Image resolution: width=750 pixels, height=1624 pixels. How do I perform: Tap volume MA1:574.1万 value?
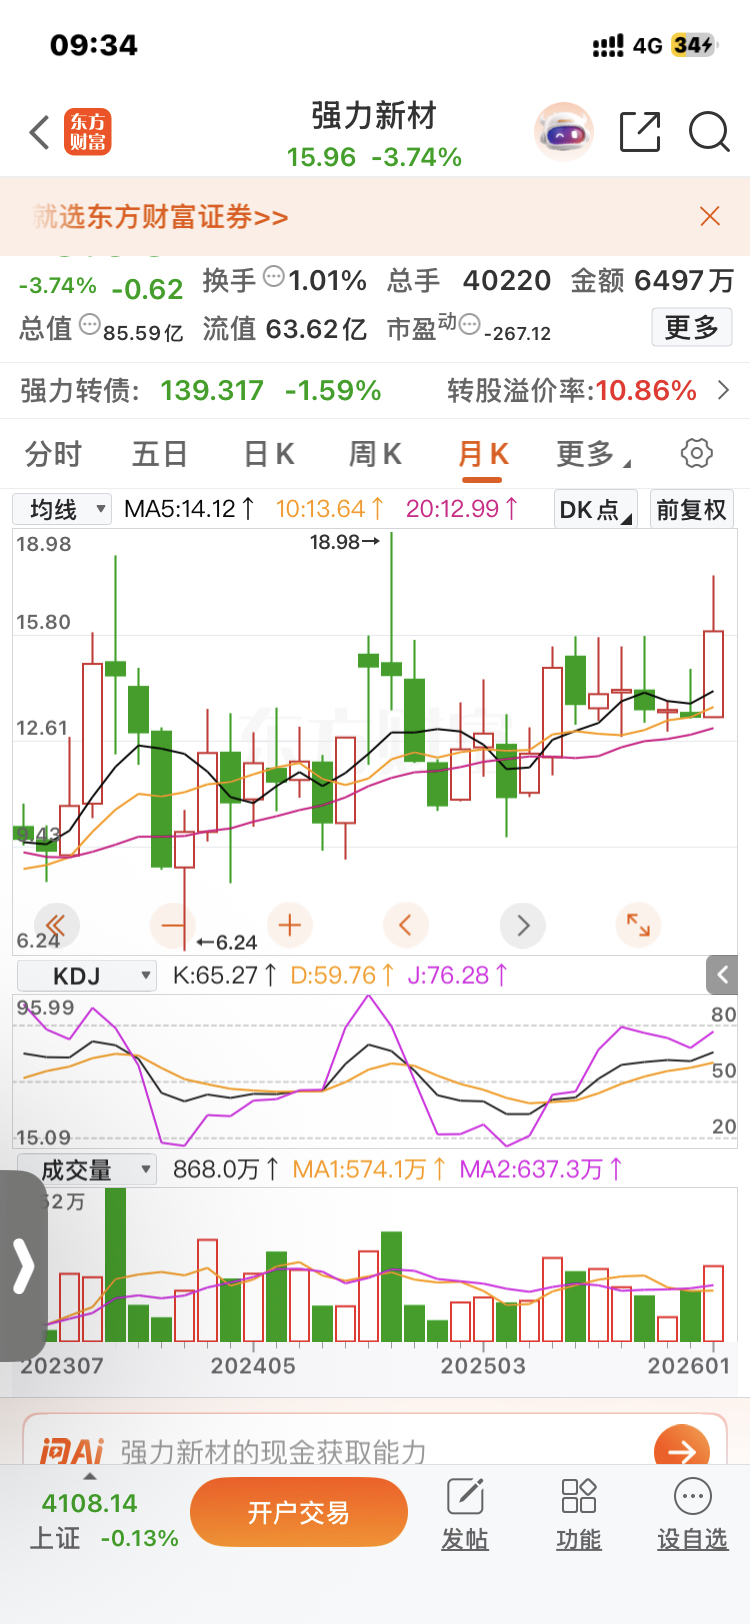coord(370,1169)
